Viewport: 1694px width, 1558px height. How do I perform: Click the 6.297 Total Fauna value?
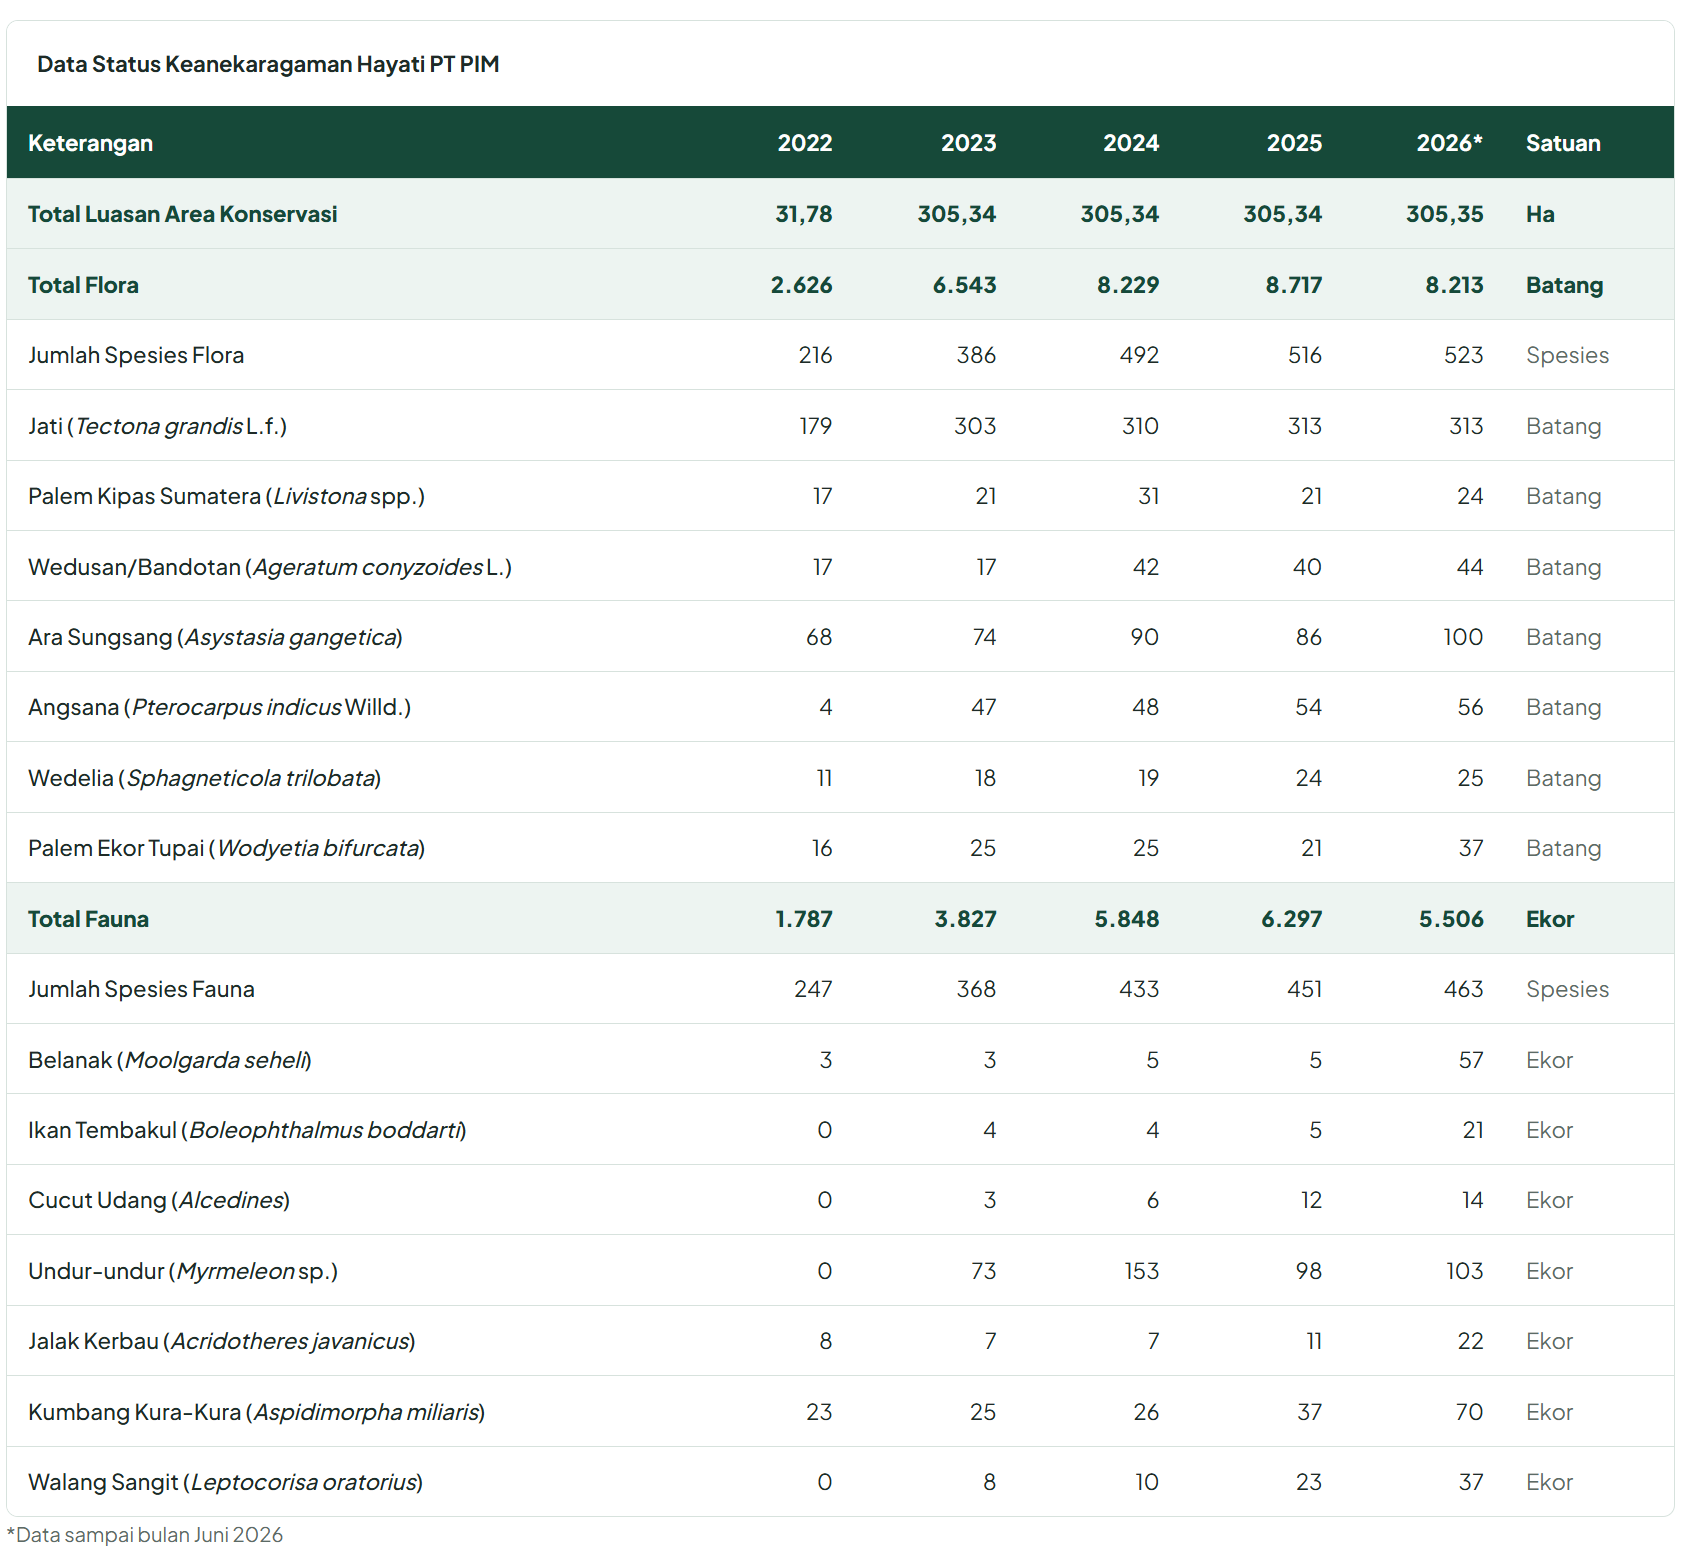[1291, 919]
